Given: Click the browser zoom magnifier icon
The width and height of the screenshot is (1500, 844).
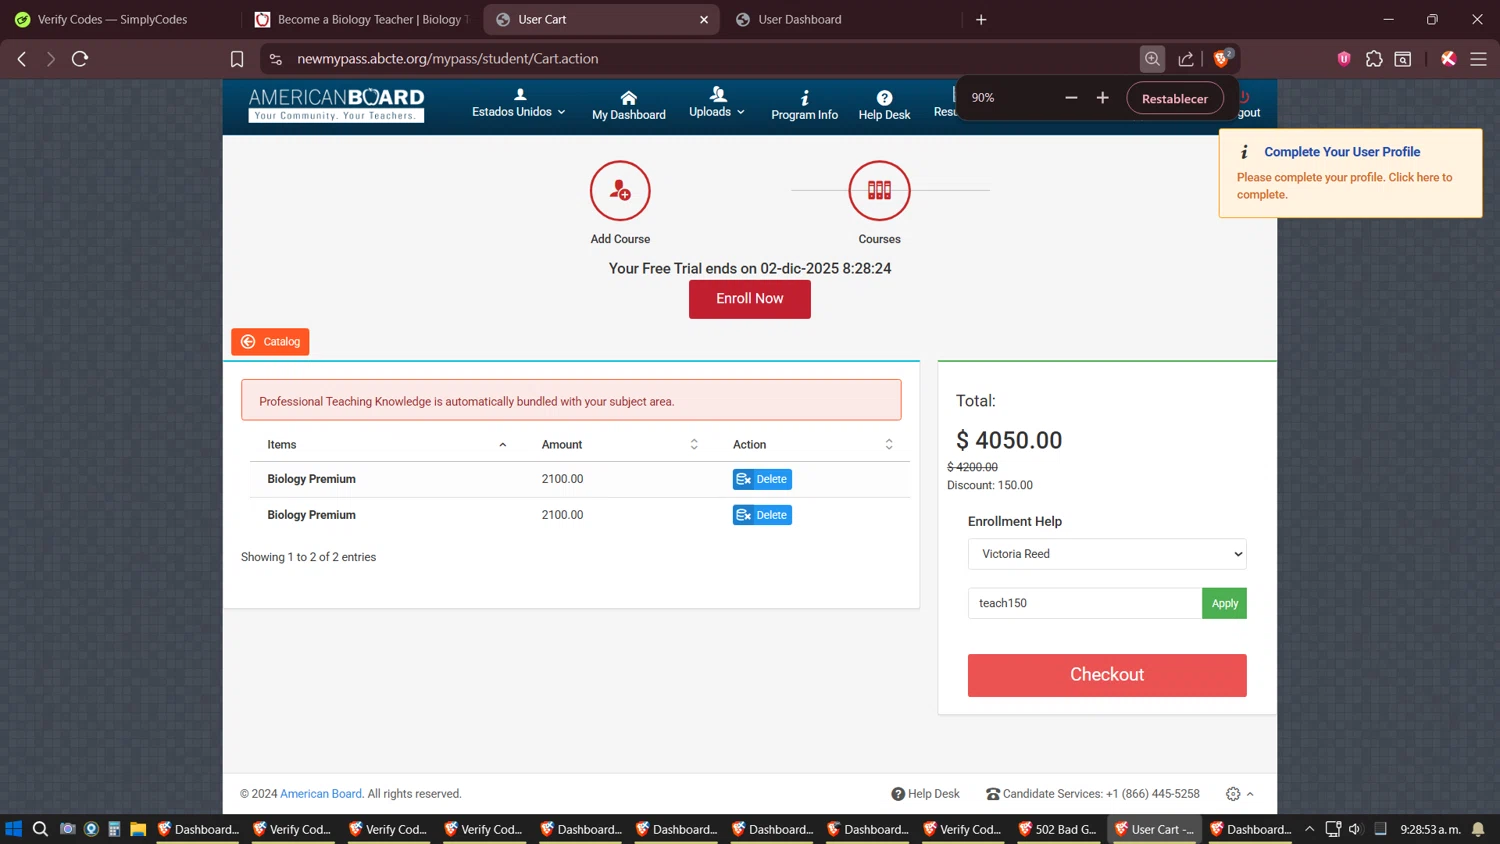Looking at the screenshot, I should click(1152, 59).
